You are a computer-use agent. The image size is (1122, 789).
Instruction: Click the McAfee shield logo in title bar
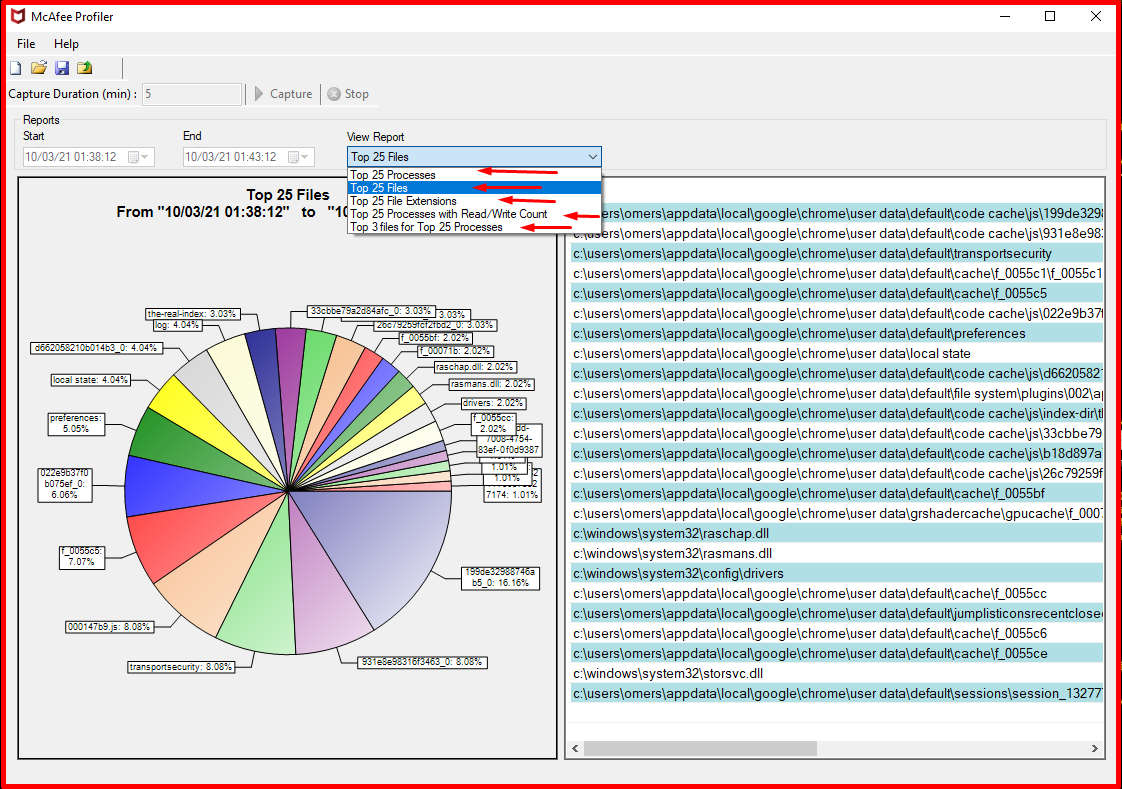coord(17,16)
